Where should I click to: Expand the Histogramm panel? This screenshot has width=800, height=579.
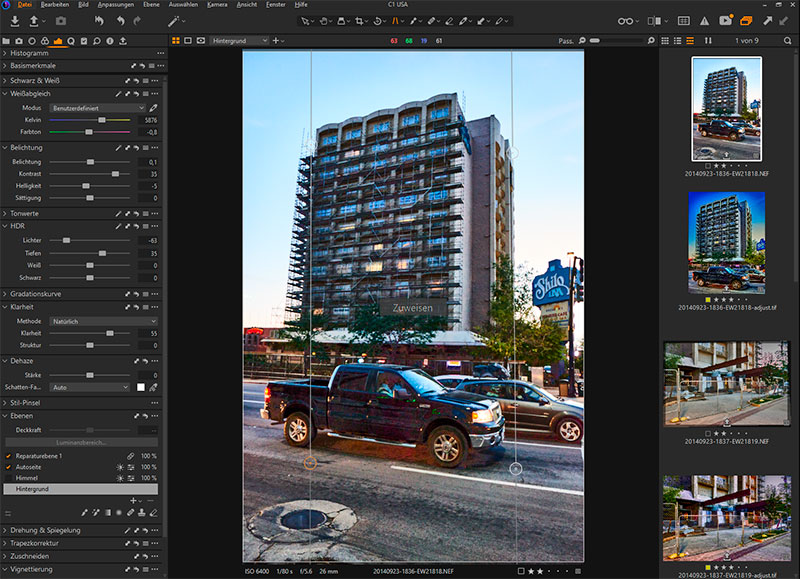[x=5, y=53]
